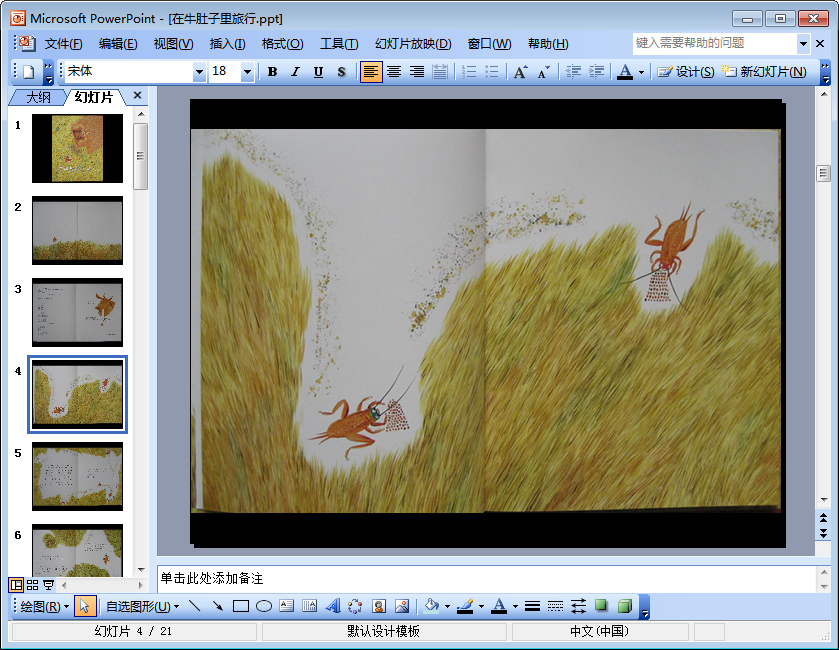Toggle underline formatting

[x=318, y=72]
